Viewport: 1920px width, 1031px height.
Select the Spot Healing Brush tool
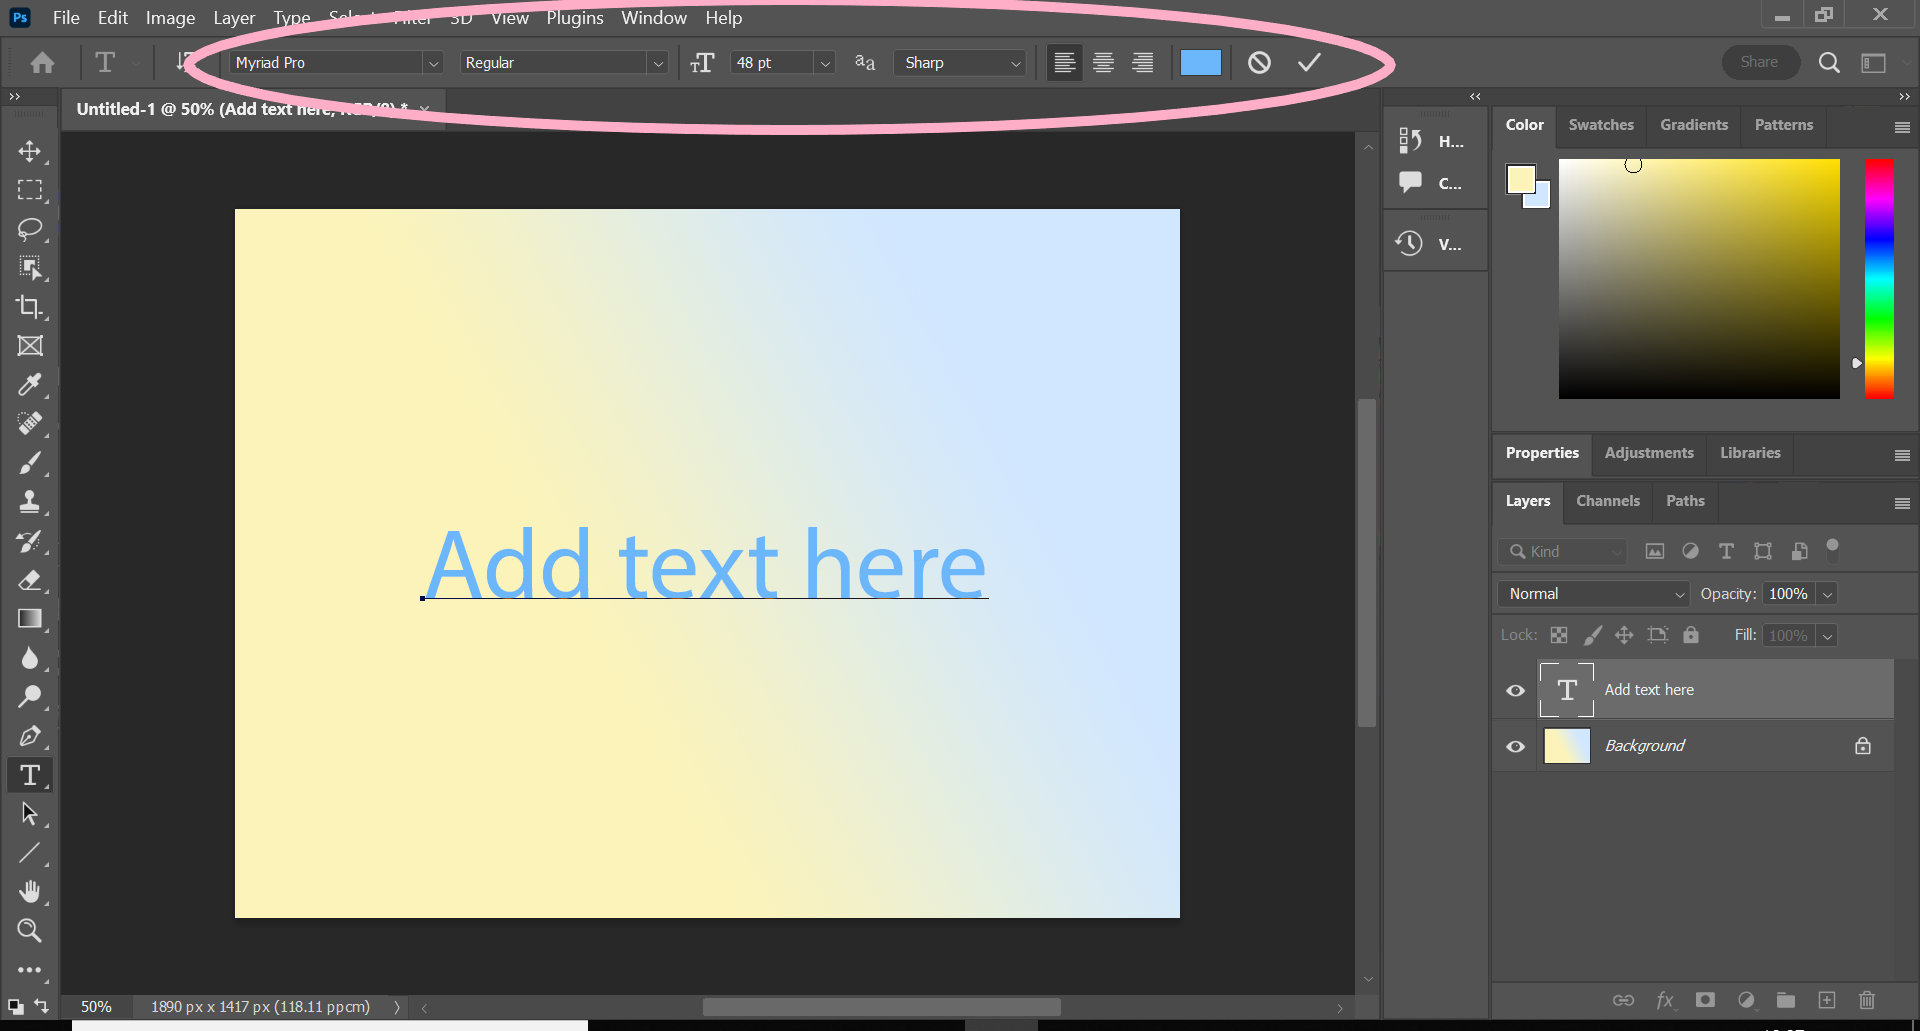click(30, 424)
